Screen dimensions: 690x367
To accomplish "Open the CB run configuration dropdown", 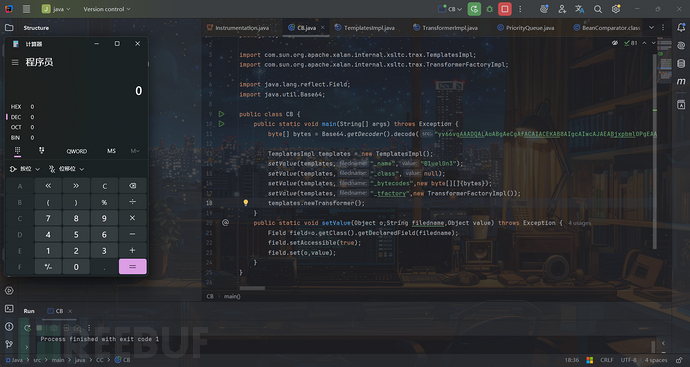I will coord(450,9).
